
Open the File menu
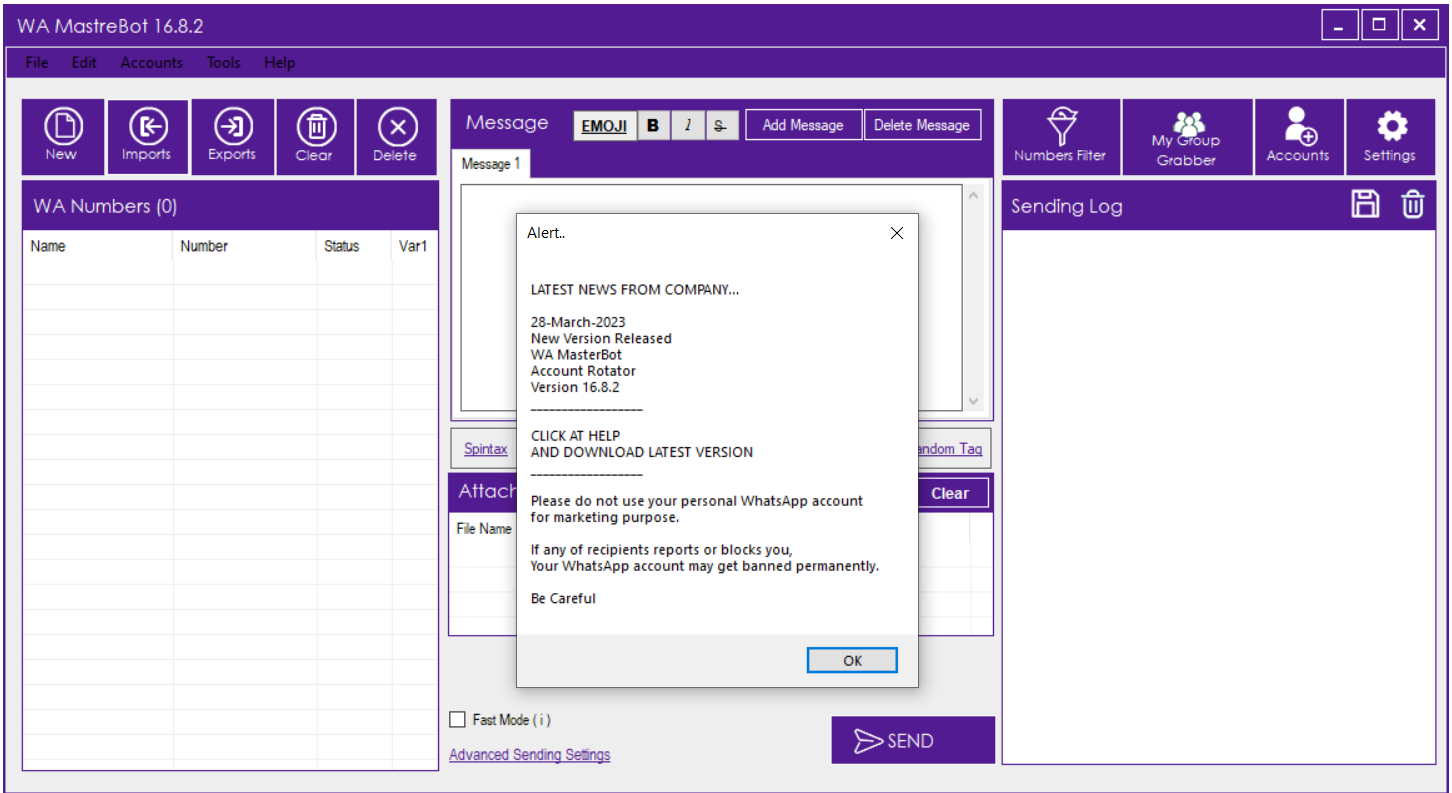(37, 62)
